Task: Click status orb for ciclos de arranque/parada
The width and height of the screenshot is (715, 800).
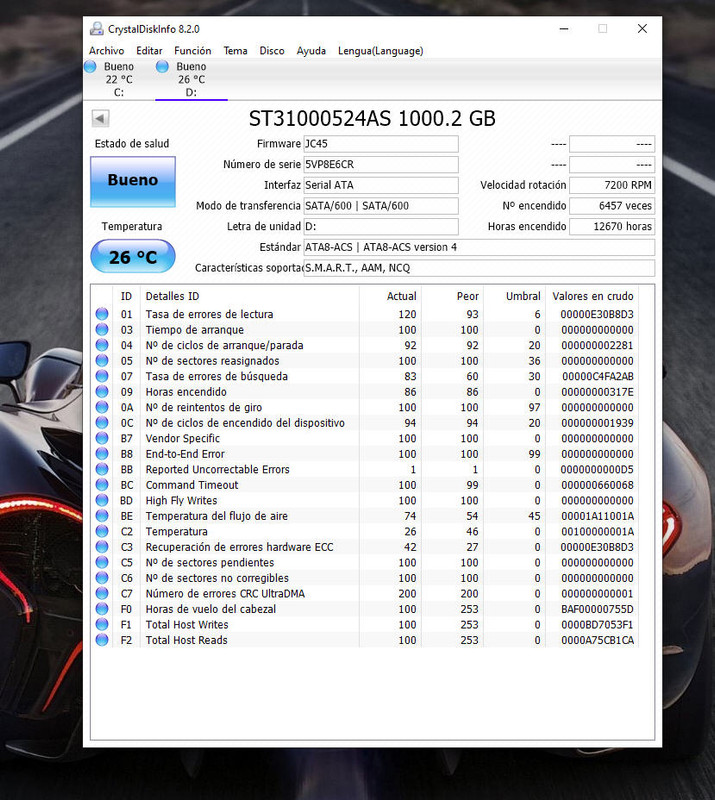Action: click(102, 345)
